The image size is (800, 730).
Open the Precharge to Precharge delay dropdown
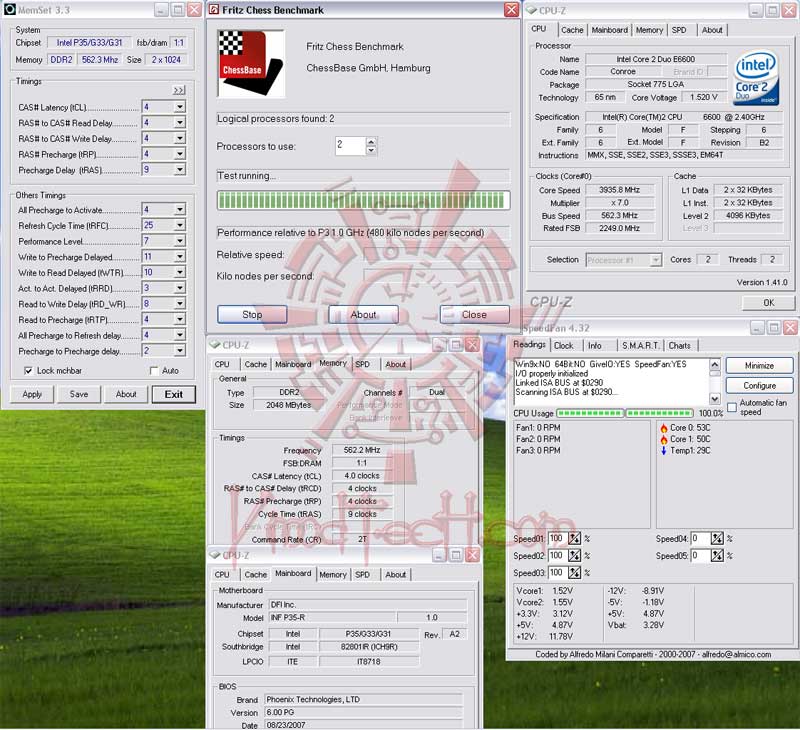pyautogui.click(x=180, y=351)
